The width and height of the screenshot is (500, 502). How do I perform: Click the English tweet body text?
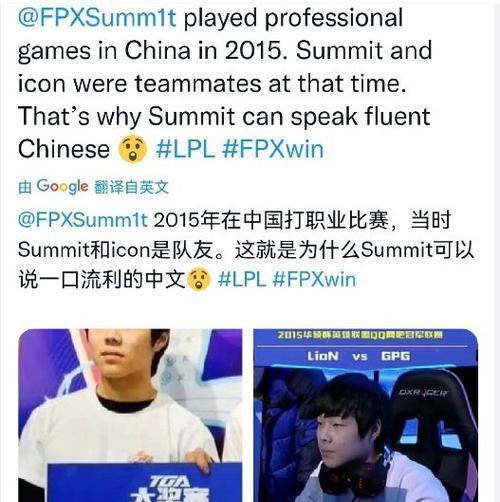225,83
